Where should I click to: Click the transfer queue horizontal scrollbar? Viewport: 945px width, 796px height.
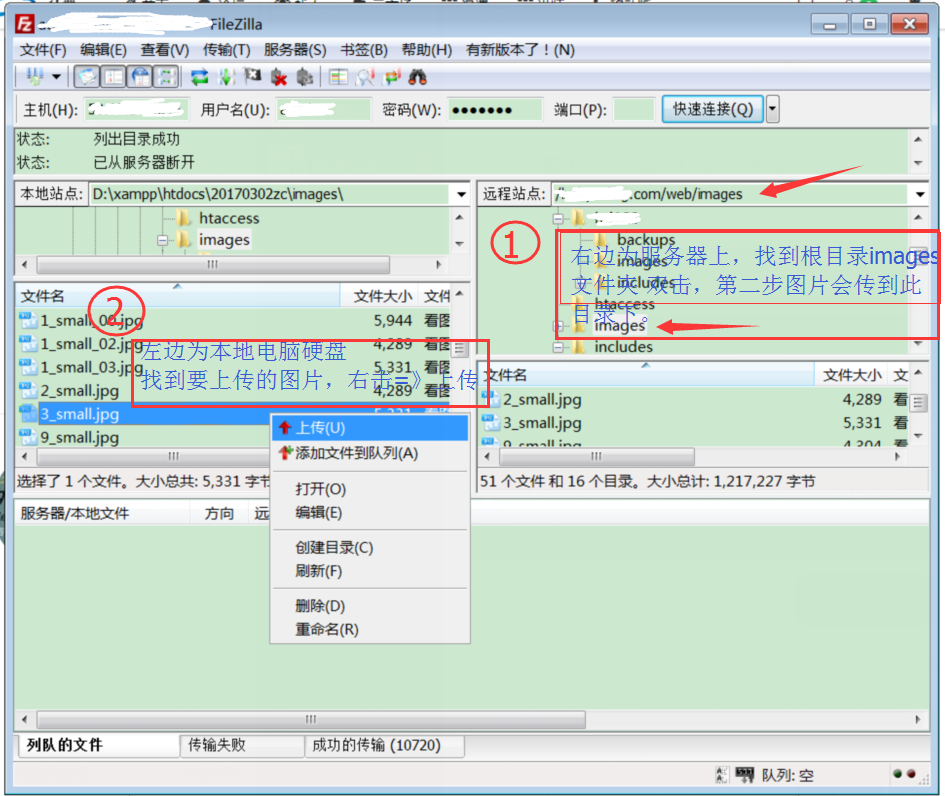coord(310,720)
